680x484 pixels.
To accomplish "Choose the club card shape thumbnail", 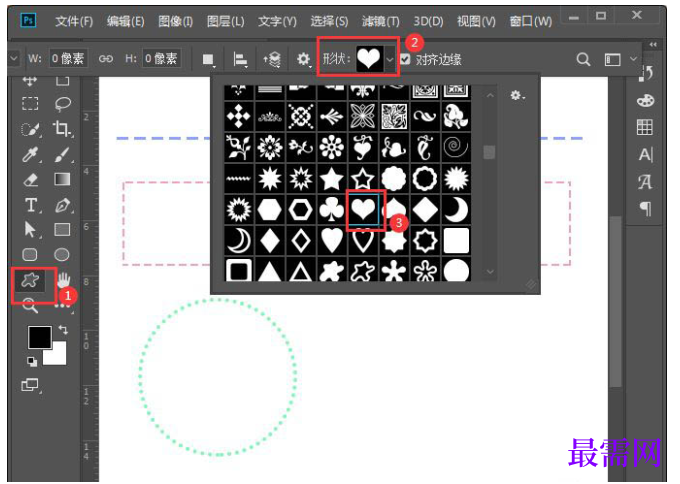I will click(x=332, y=210).
